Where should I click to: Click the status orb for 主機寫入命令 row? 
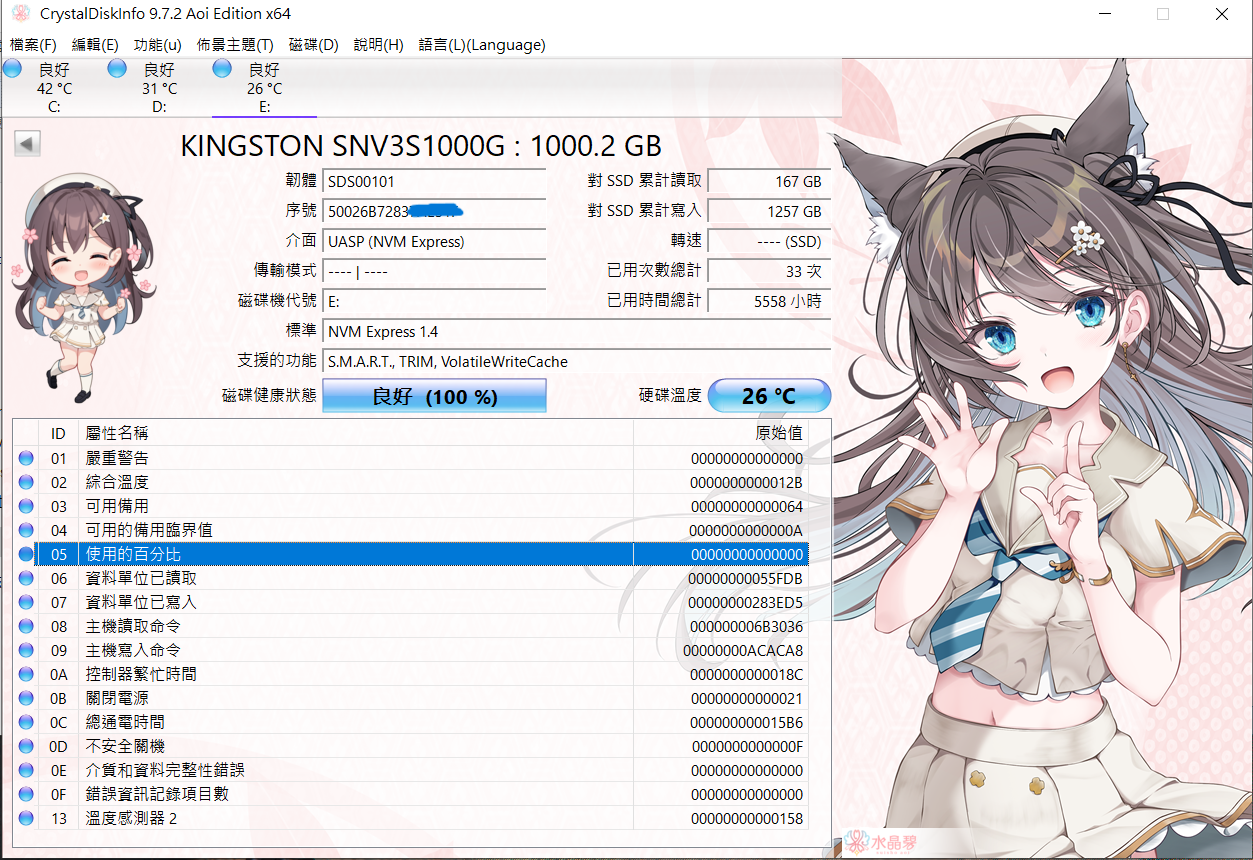click(26, 650)
